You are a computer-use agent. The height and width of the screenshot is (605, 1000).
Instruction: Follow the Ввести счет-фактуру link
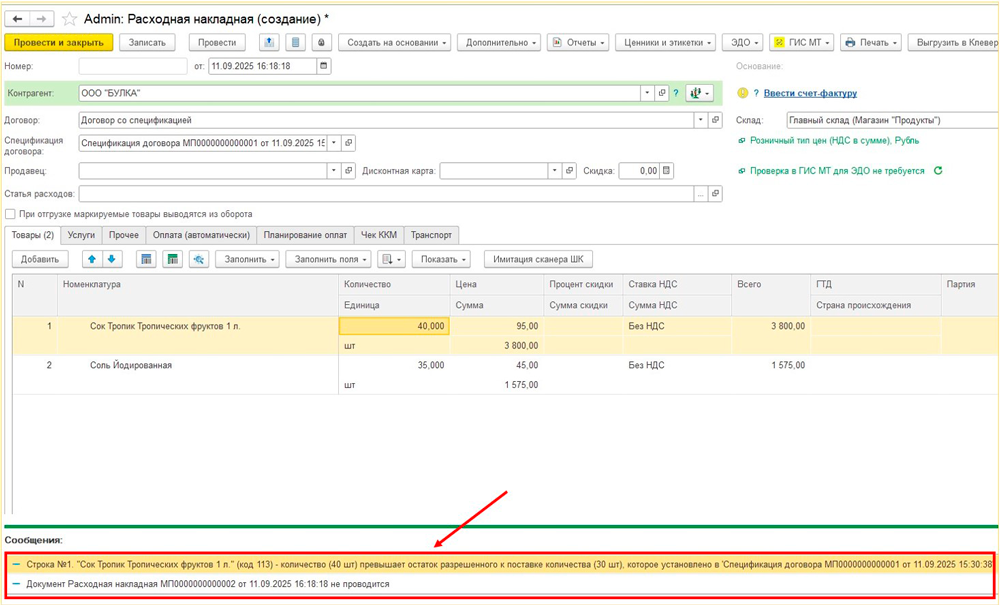(810, 93)
